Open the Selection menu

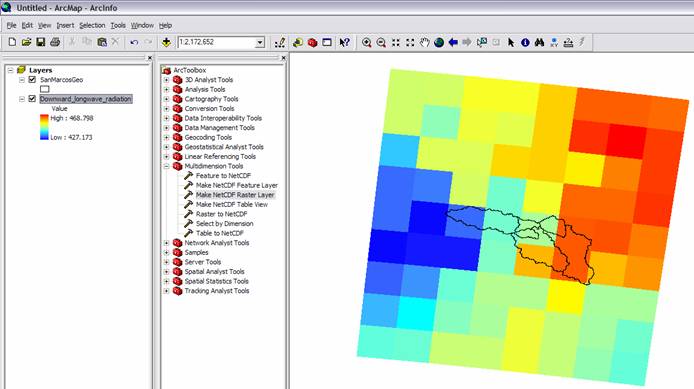[92, 25]
